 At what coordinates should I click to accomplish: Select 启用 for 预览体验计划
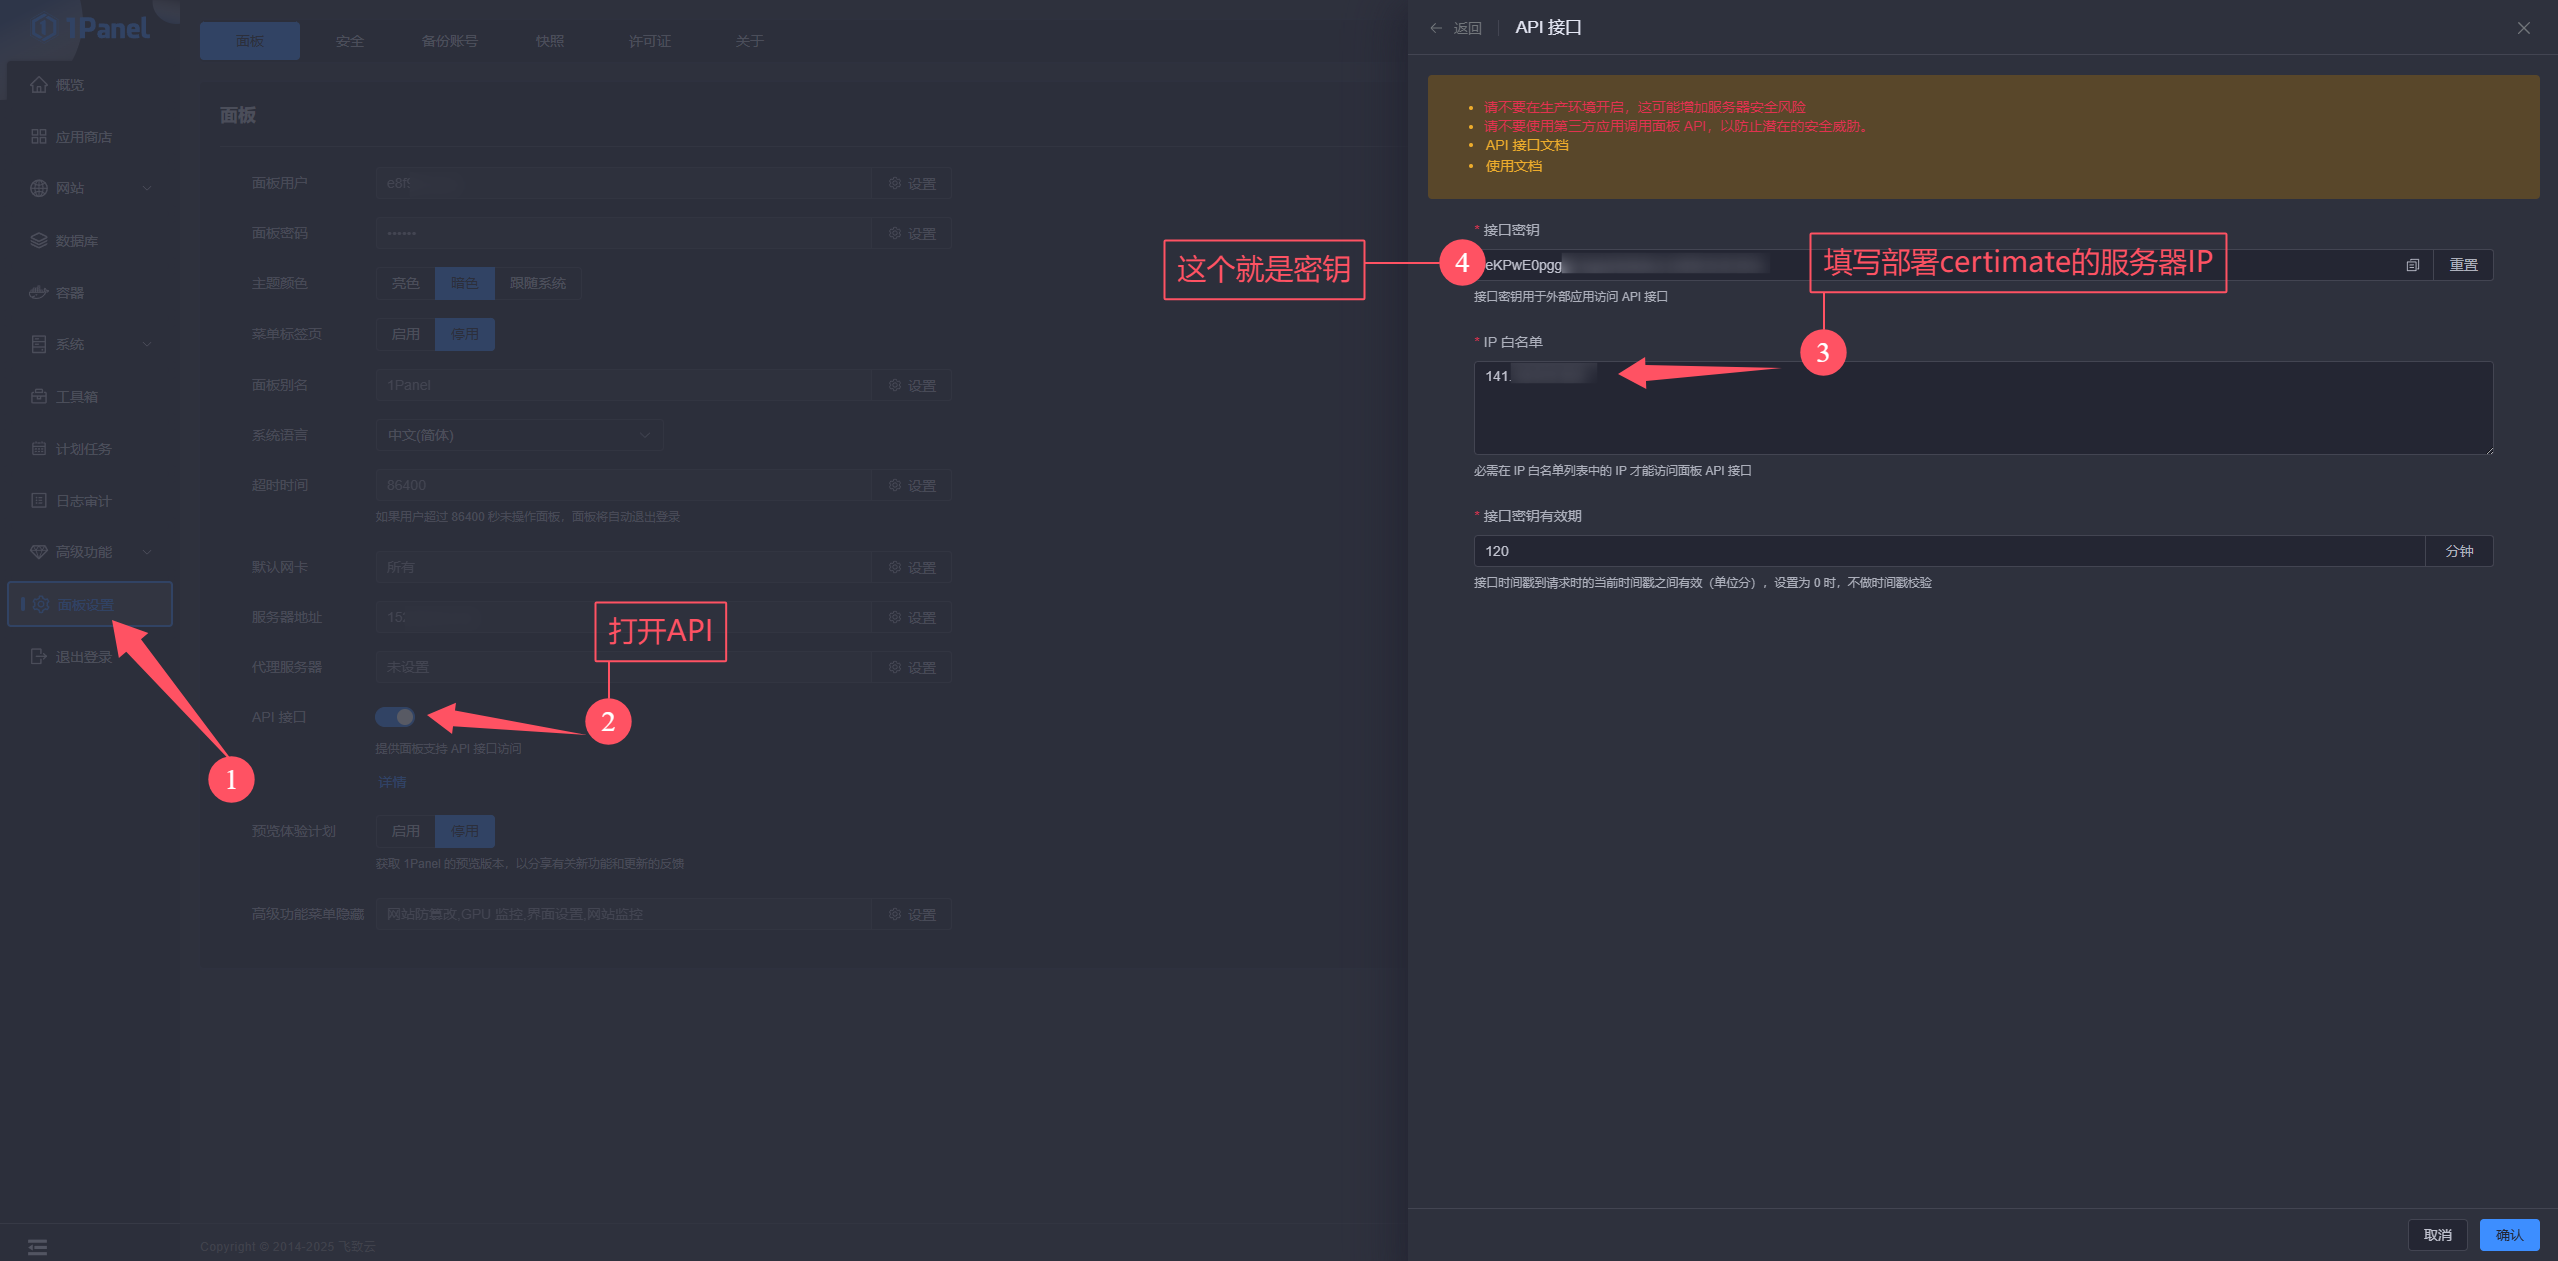pyautogui.click(x=406, y=831)
